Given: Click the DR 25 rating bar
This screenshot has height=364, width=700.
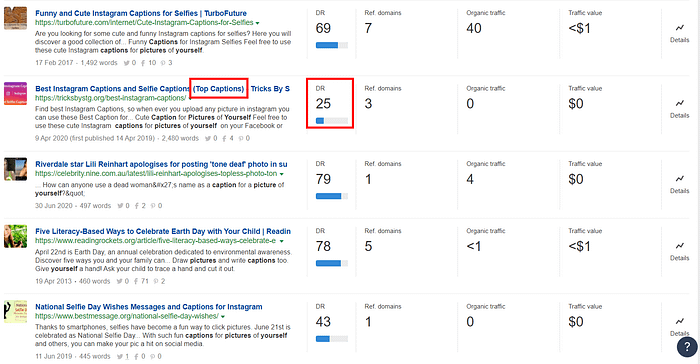Looking at the screenshot, I should (332, 121).
